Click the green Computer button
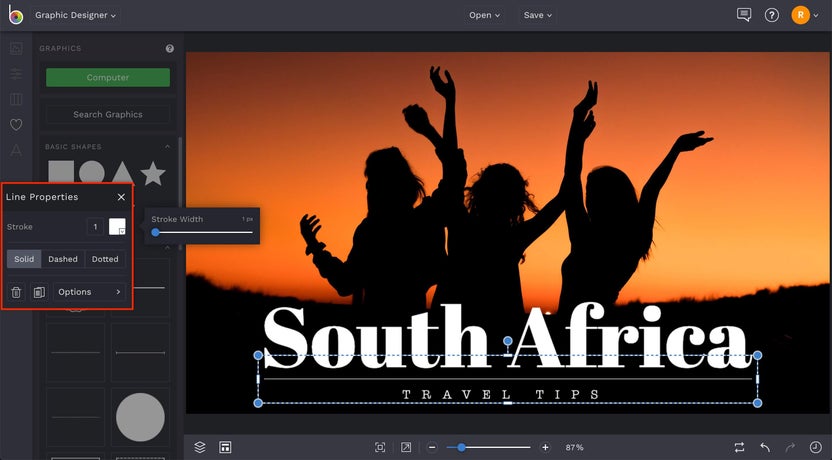Image resolution: width=832 pixels, height=460 pixels. pos(108,77)
